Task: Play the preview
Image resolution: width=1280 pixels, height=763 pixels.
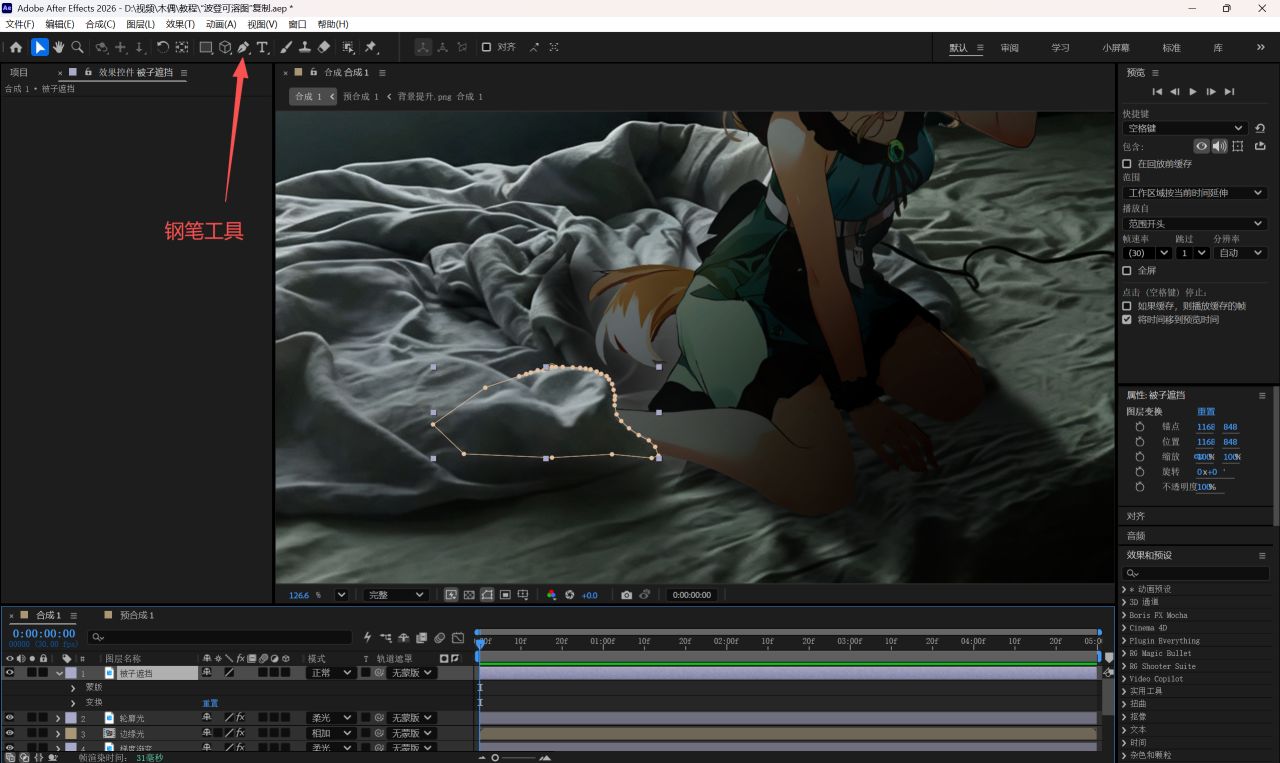Action: (1193, 91)
